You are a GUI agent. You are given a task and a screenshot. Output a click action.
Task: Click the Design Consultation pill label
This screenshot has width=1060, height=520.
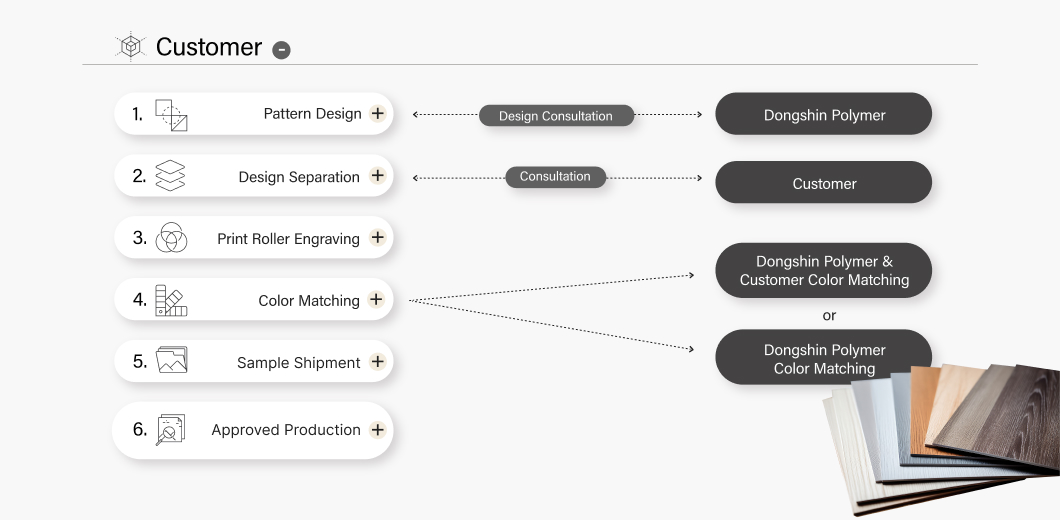556,116
